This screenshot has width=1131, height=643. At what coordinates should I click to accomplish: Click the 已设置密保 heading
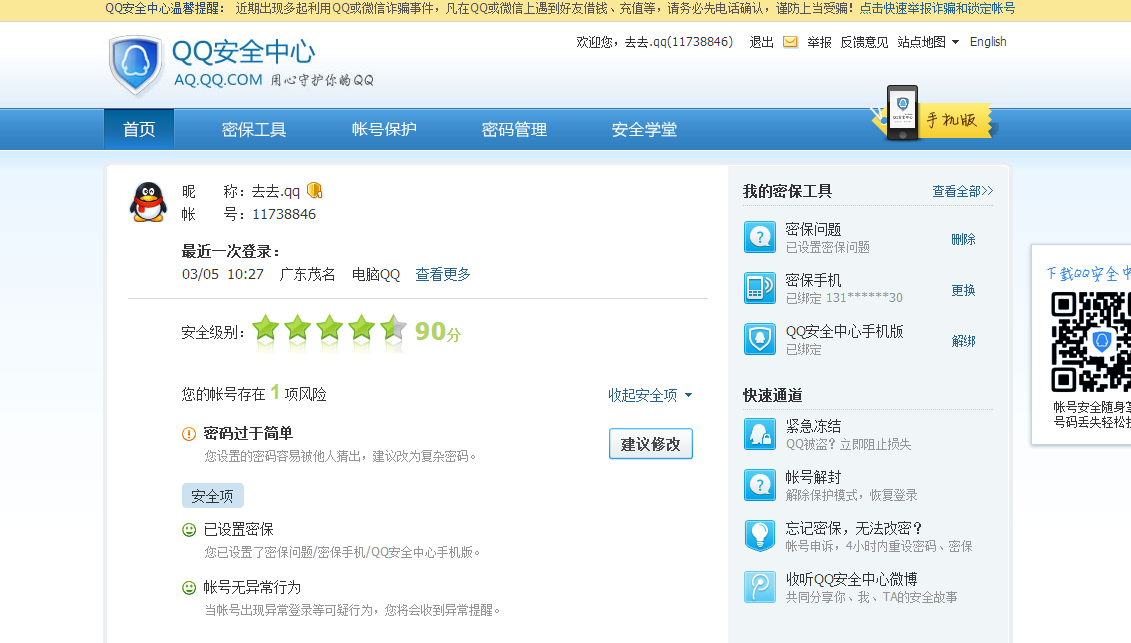pyautogui.click(x=238, y=529)
